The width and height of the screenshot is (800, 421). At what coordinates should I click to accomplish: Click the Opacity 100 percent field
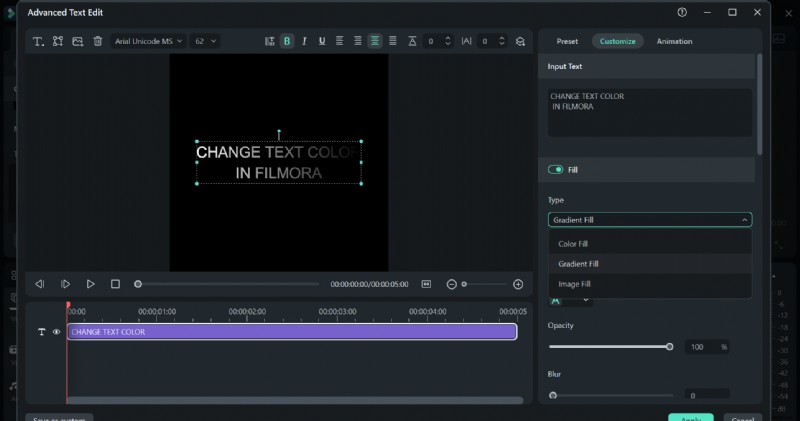click(706, 347)
